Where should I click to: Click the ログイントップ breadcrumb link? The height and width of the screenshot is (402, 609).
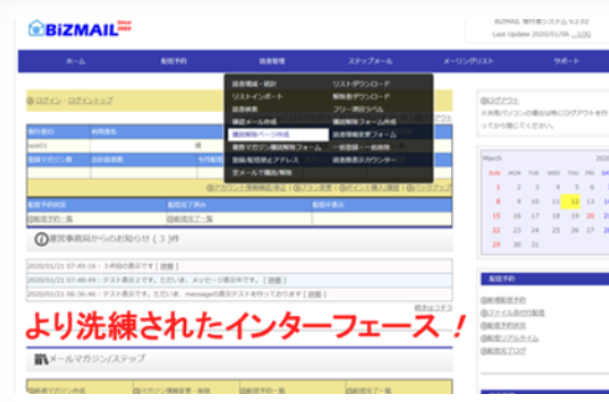90,101
